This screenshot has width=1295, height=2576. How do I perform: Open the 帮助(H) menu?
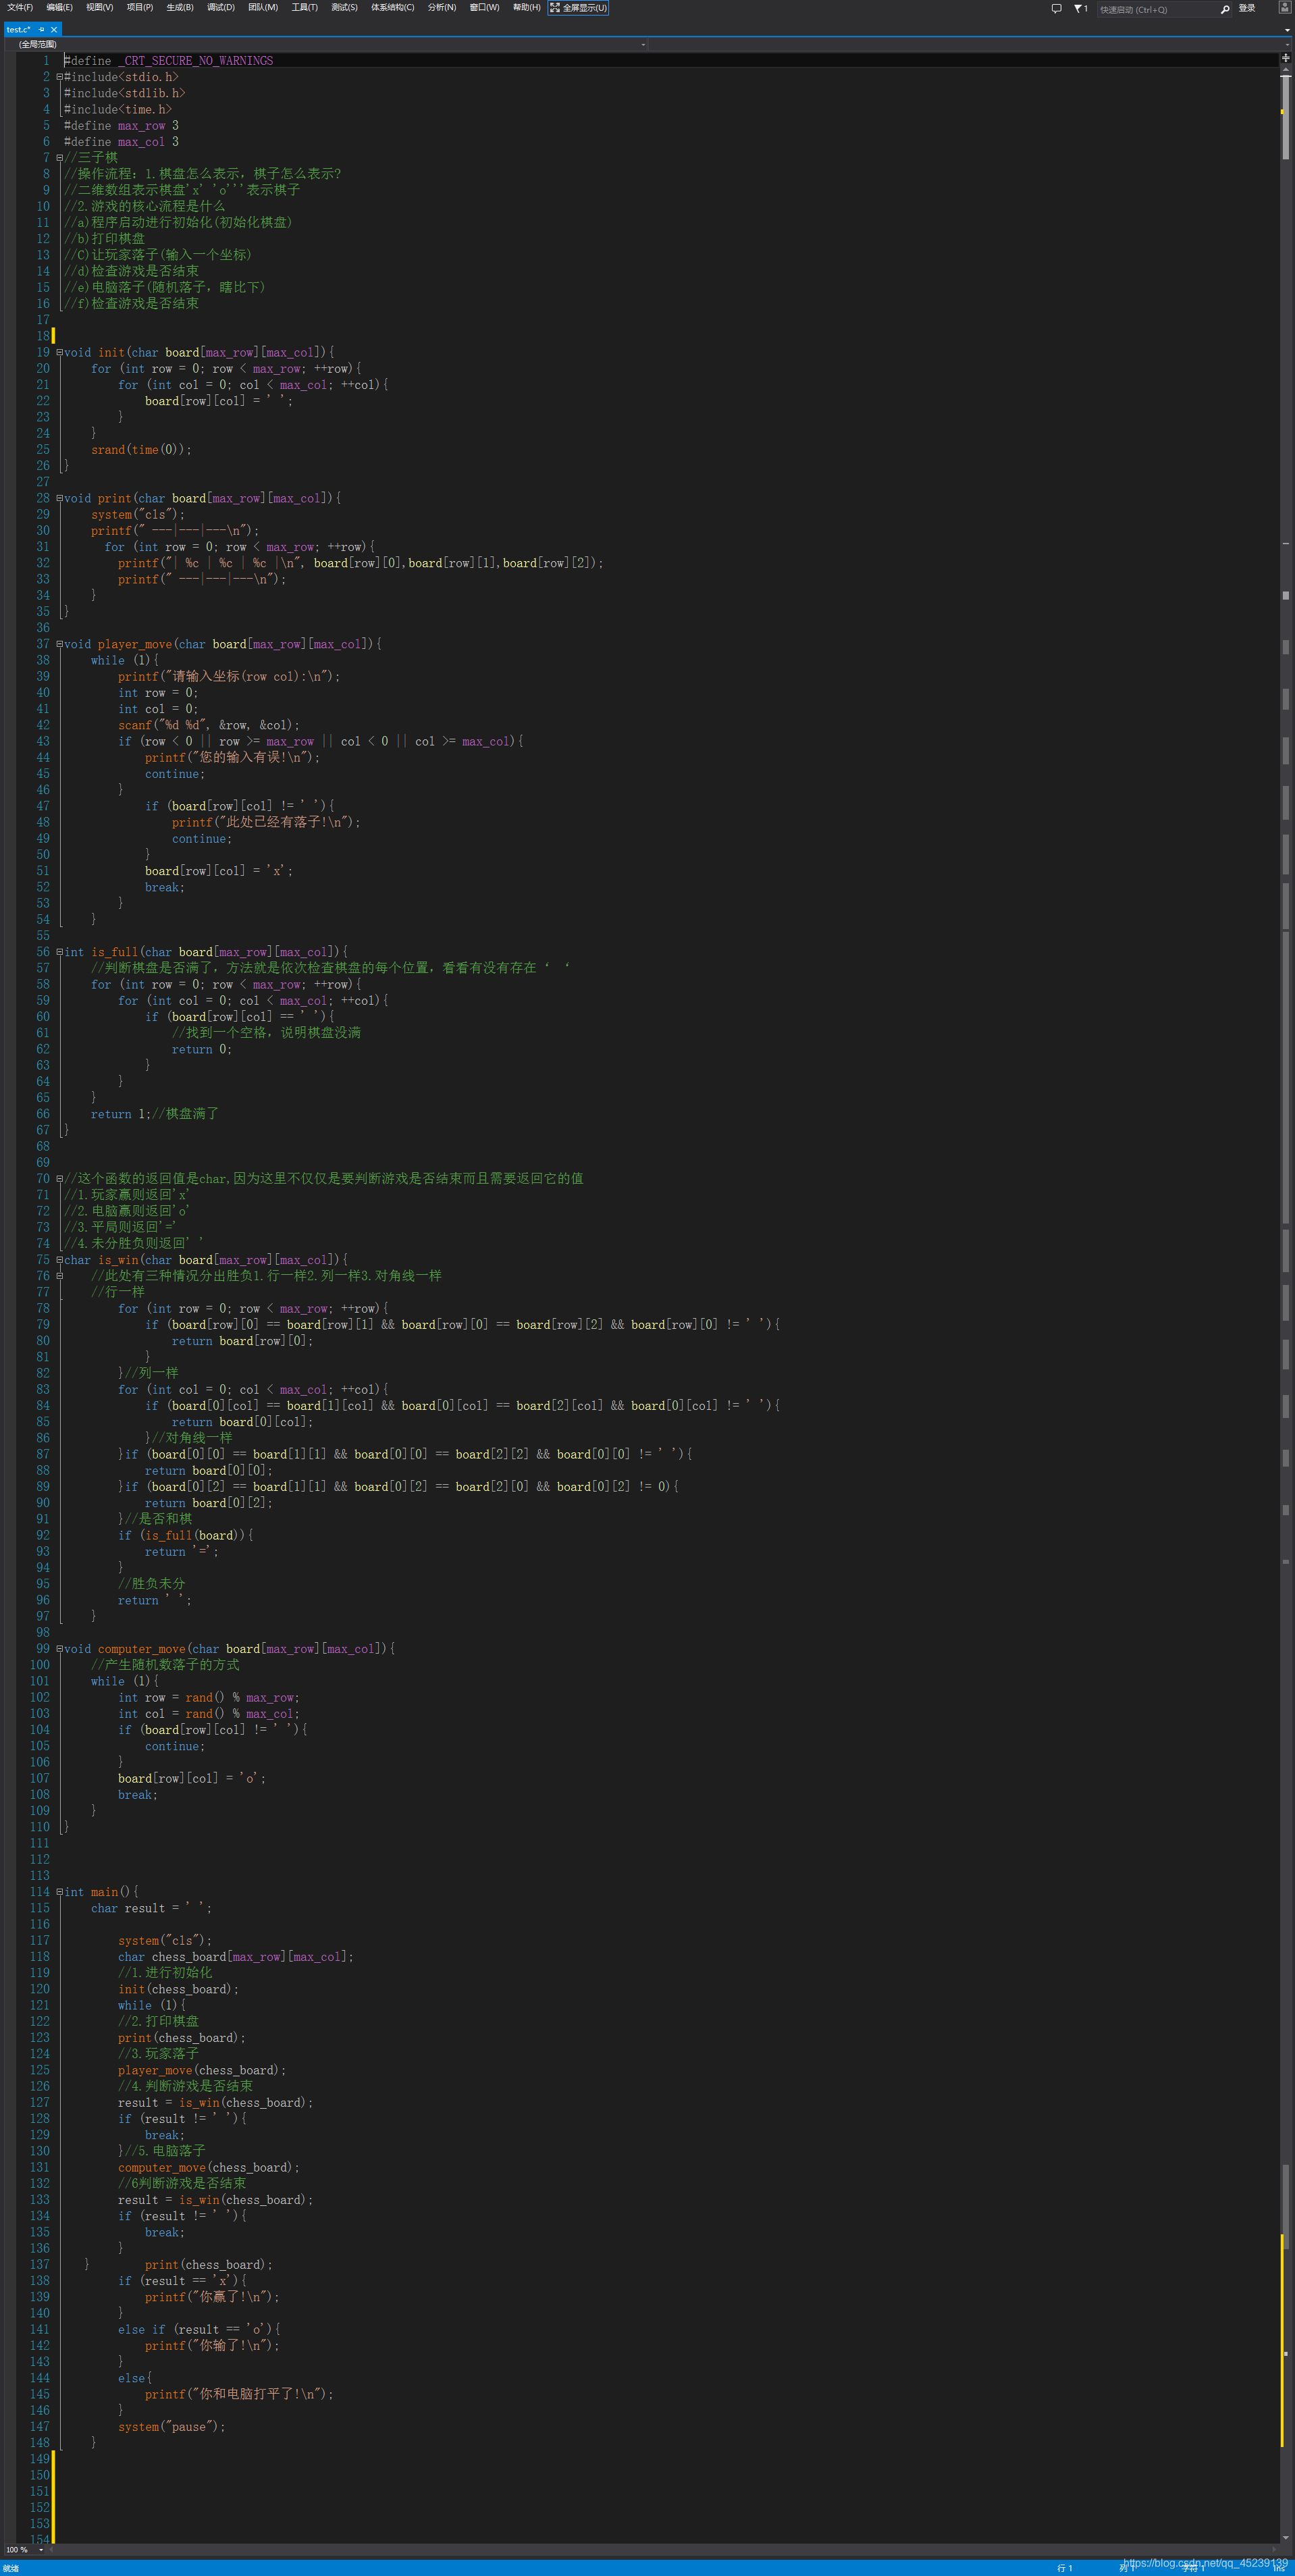pos(527,8)
